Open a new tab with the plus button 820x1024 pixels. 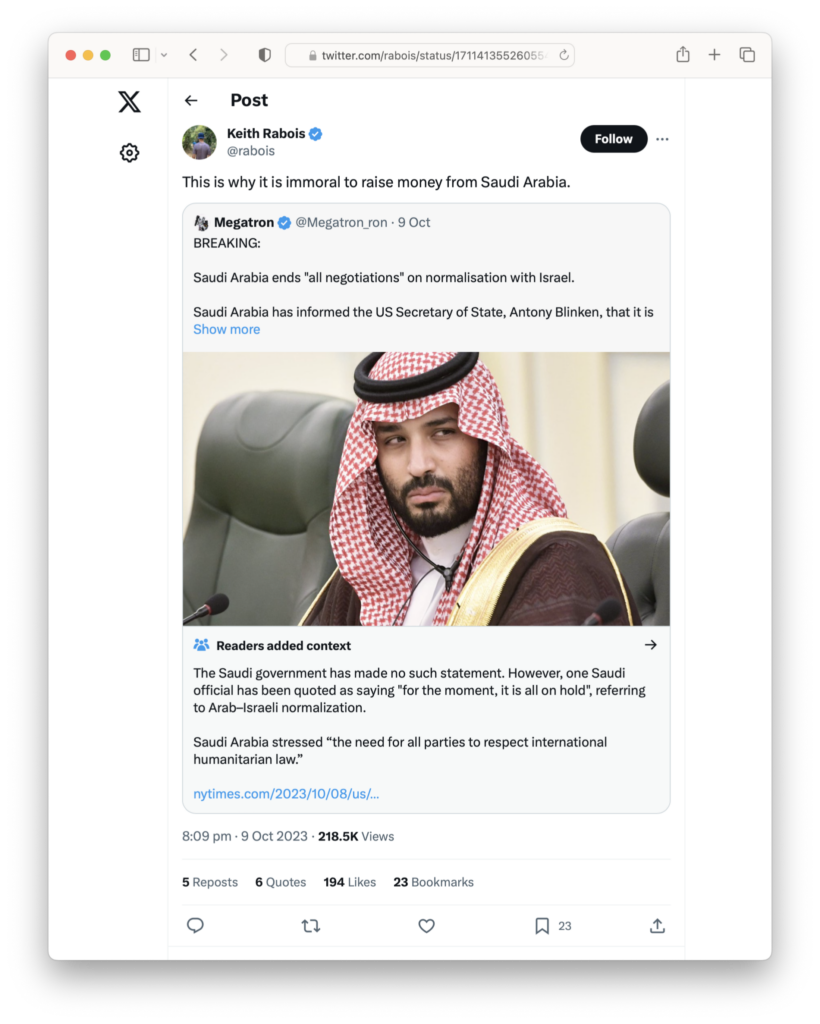(x=712, y=55)
